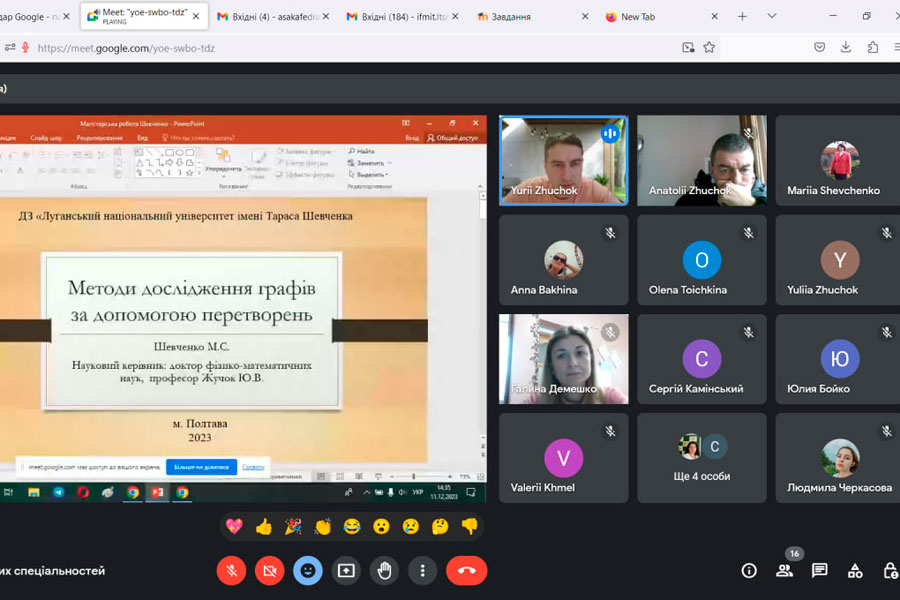Open the activities shapes icon

(x=855, y=571)
